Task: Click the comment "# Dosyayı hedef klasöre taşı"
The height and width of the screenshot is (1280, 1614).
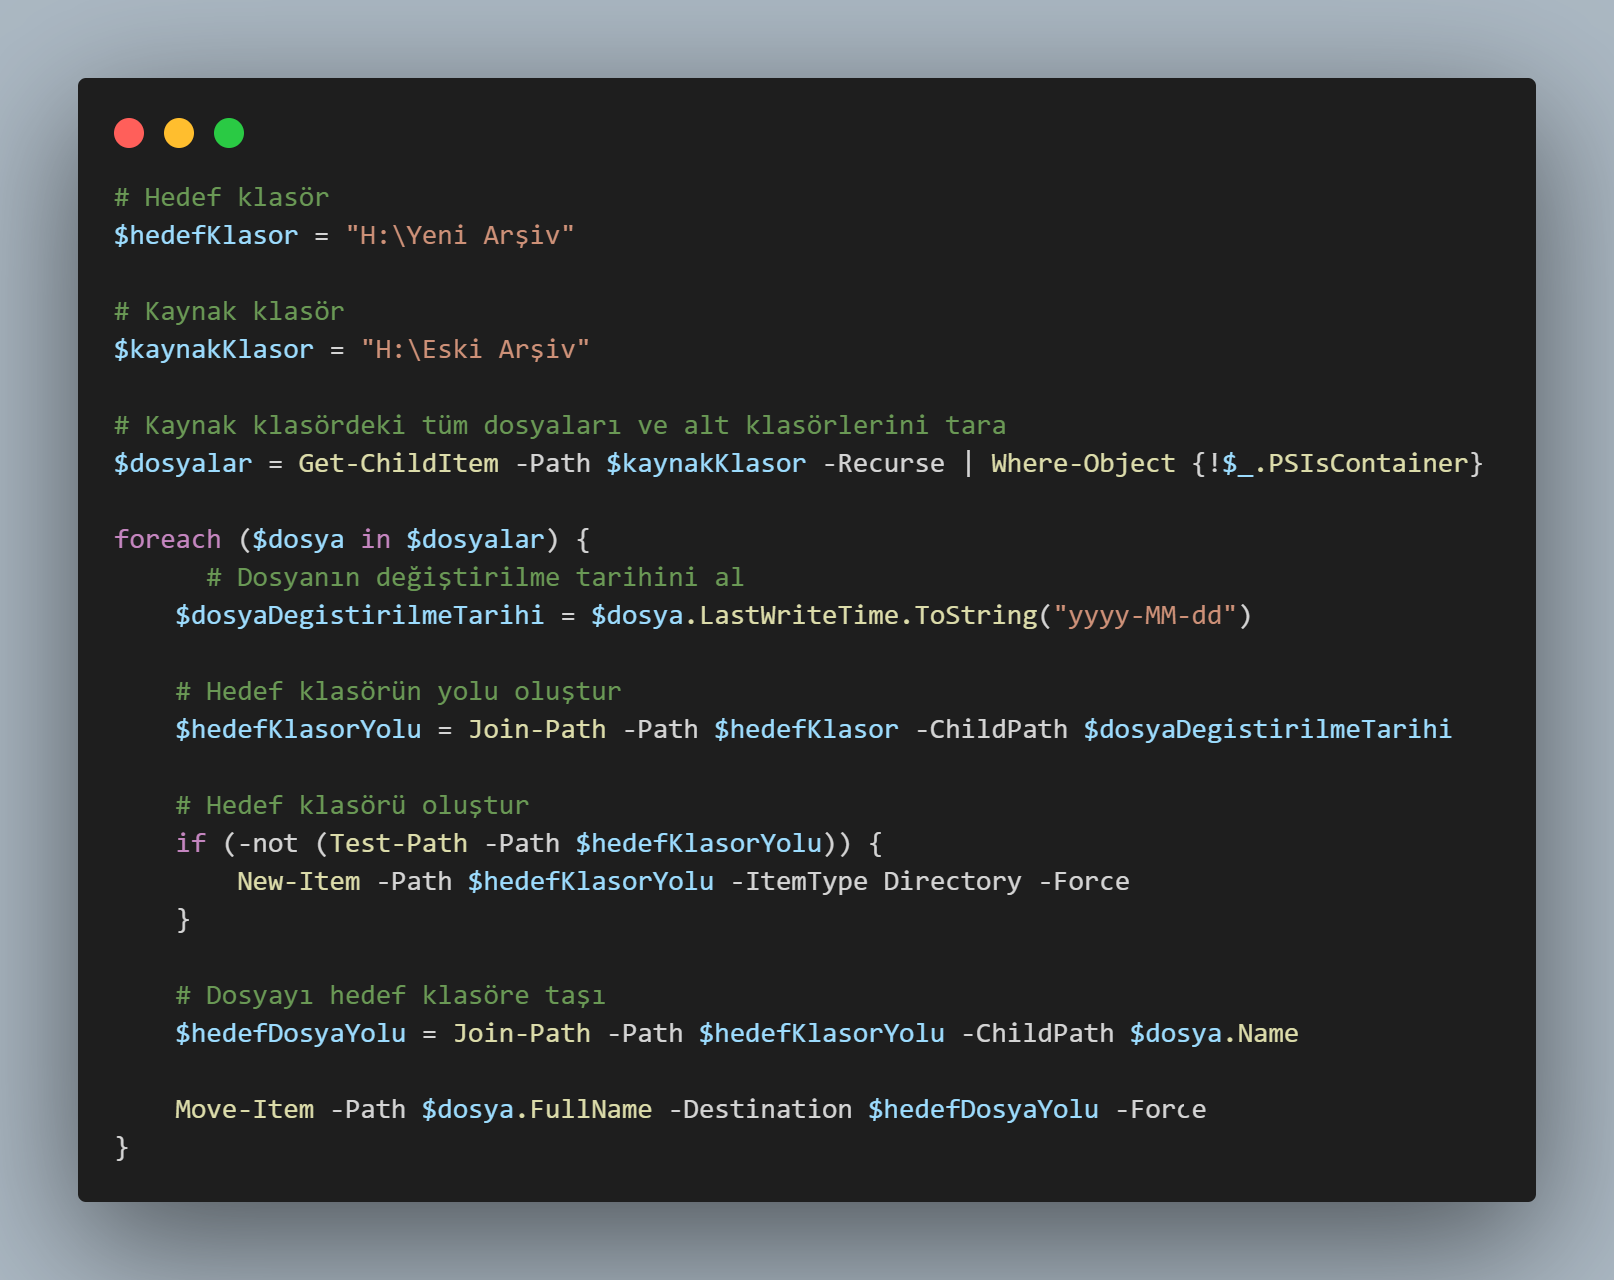Action: coord(391,995)
